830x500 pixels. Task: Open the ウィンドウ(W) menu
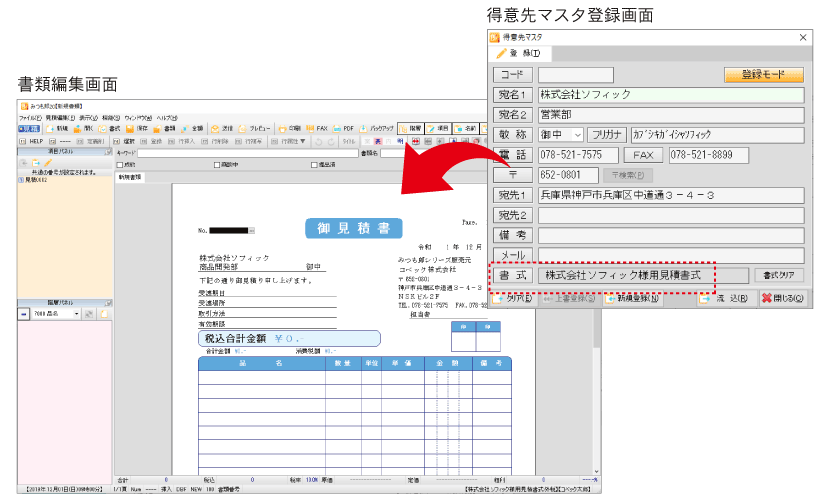coord(138,118)
